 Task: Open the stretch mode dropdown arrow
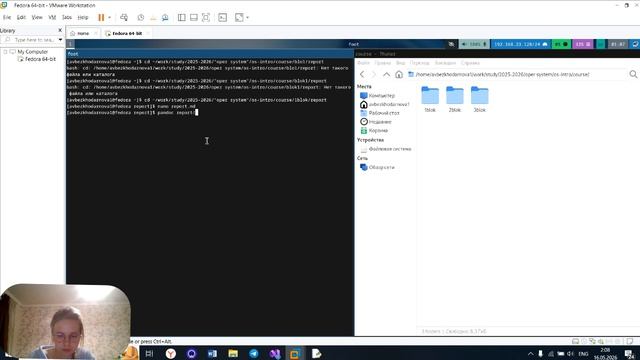click(247, 18)
